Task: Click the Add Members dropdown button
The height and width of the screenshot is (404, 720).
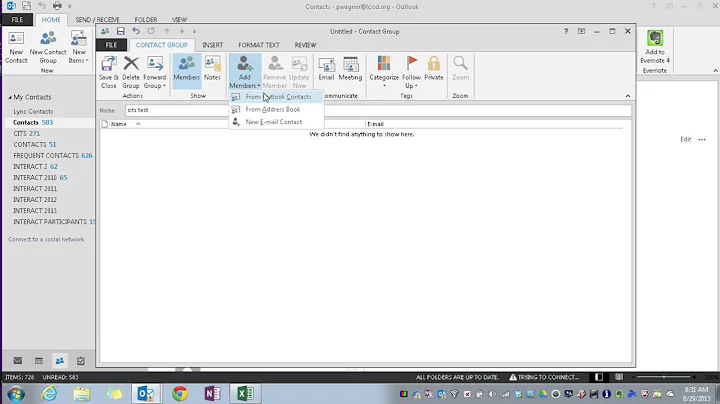Action: (x=245, y=72)
